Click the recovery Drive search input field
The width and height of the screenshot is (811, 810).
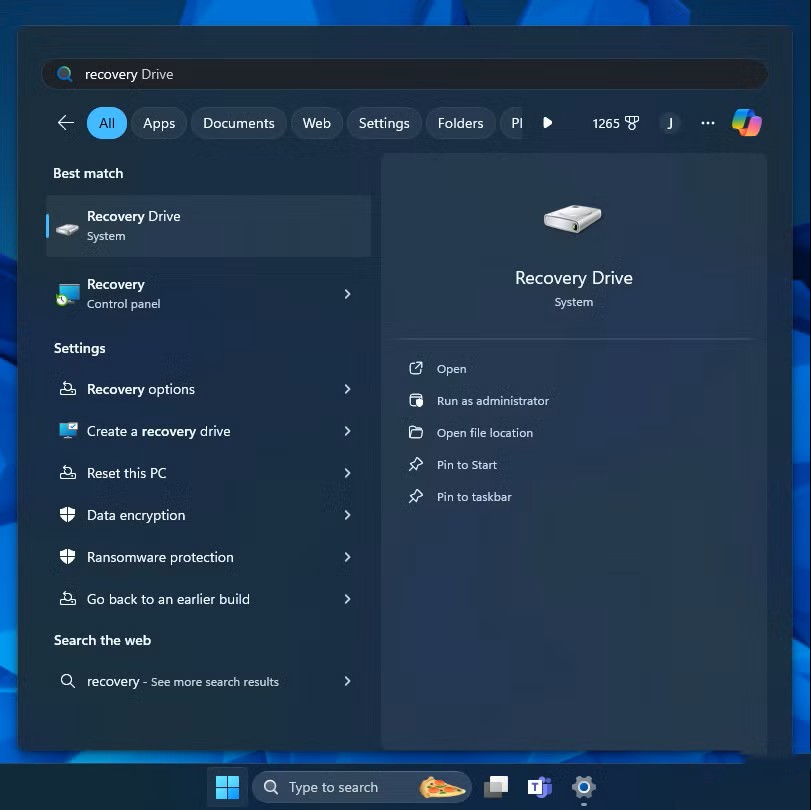click(x=400, y=74)
